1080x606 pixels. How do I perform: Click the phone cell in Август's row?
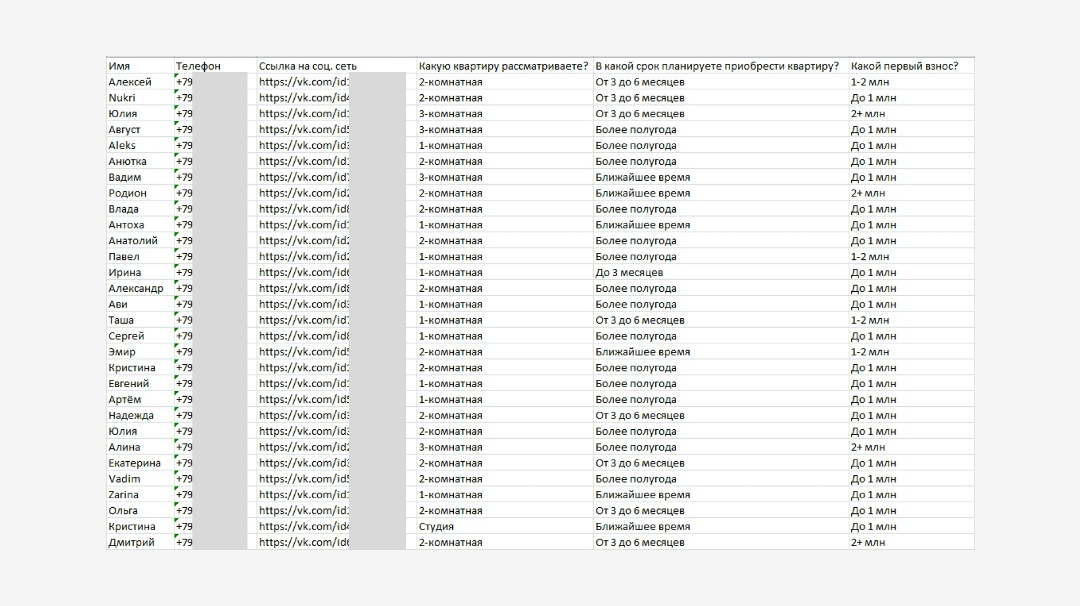tap(214, 129)
